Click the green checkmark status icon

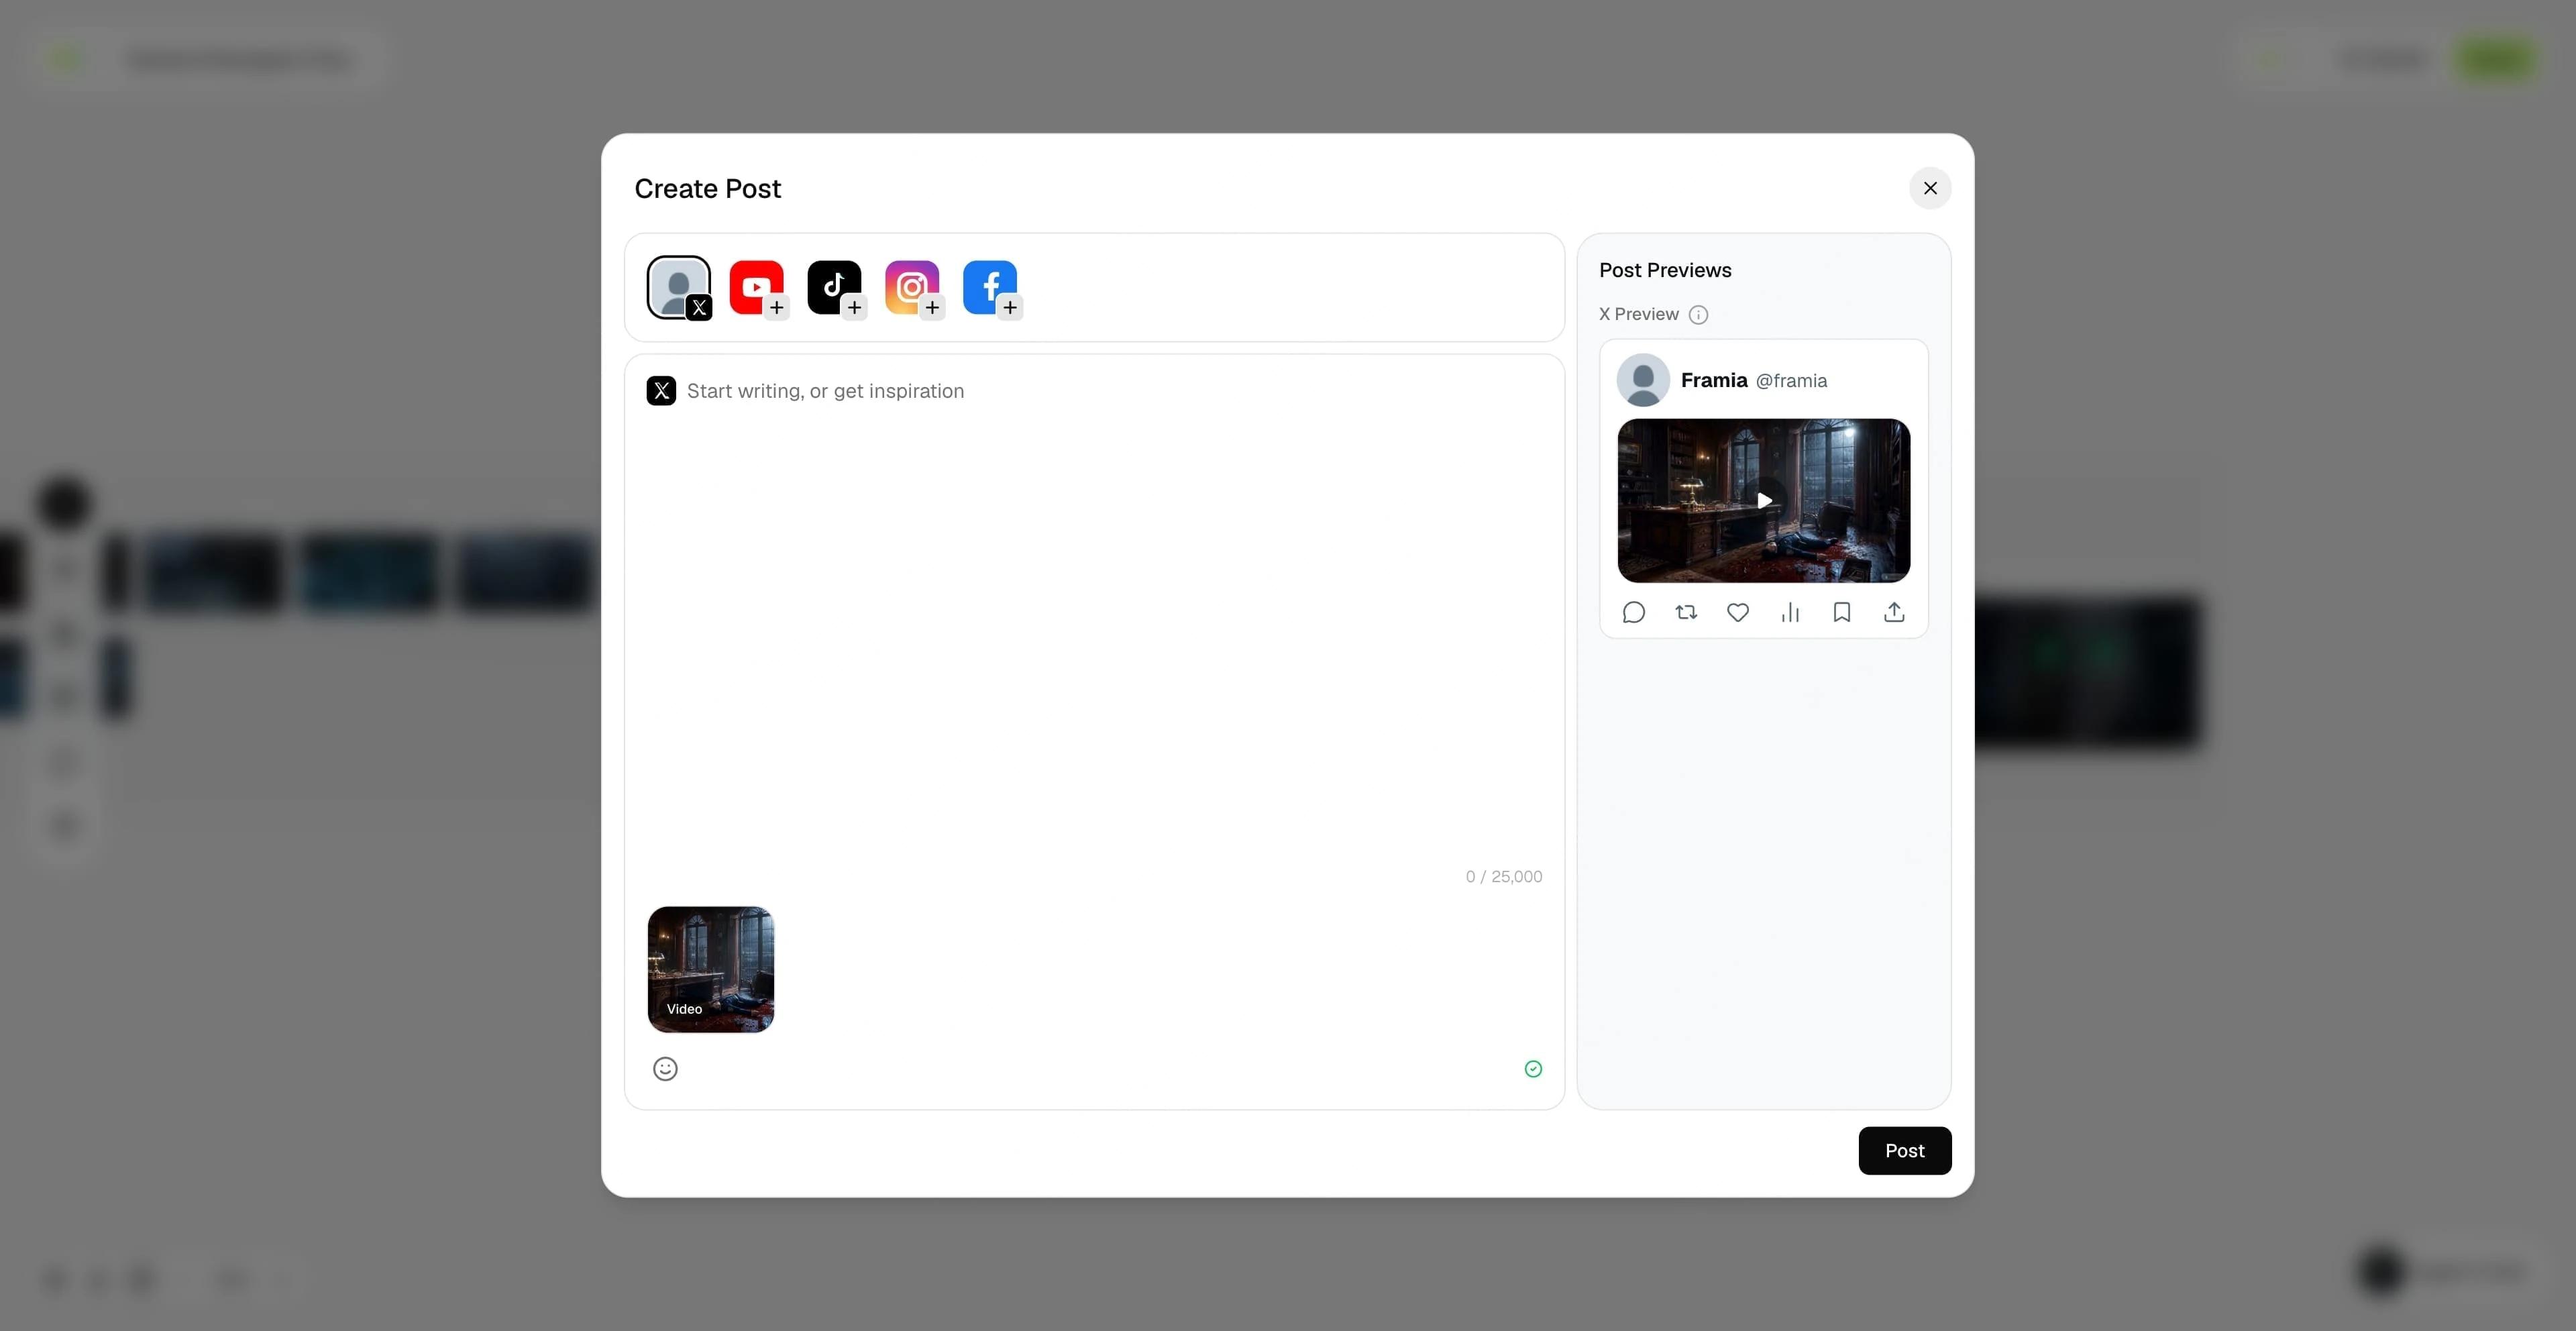(1533, 1069)
